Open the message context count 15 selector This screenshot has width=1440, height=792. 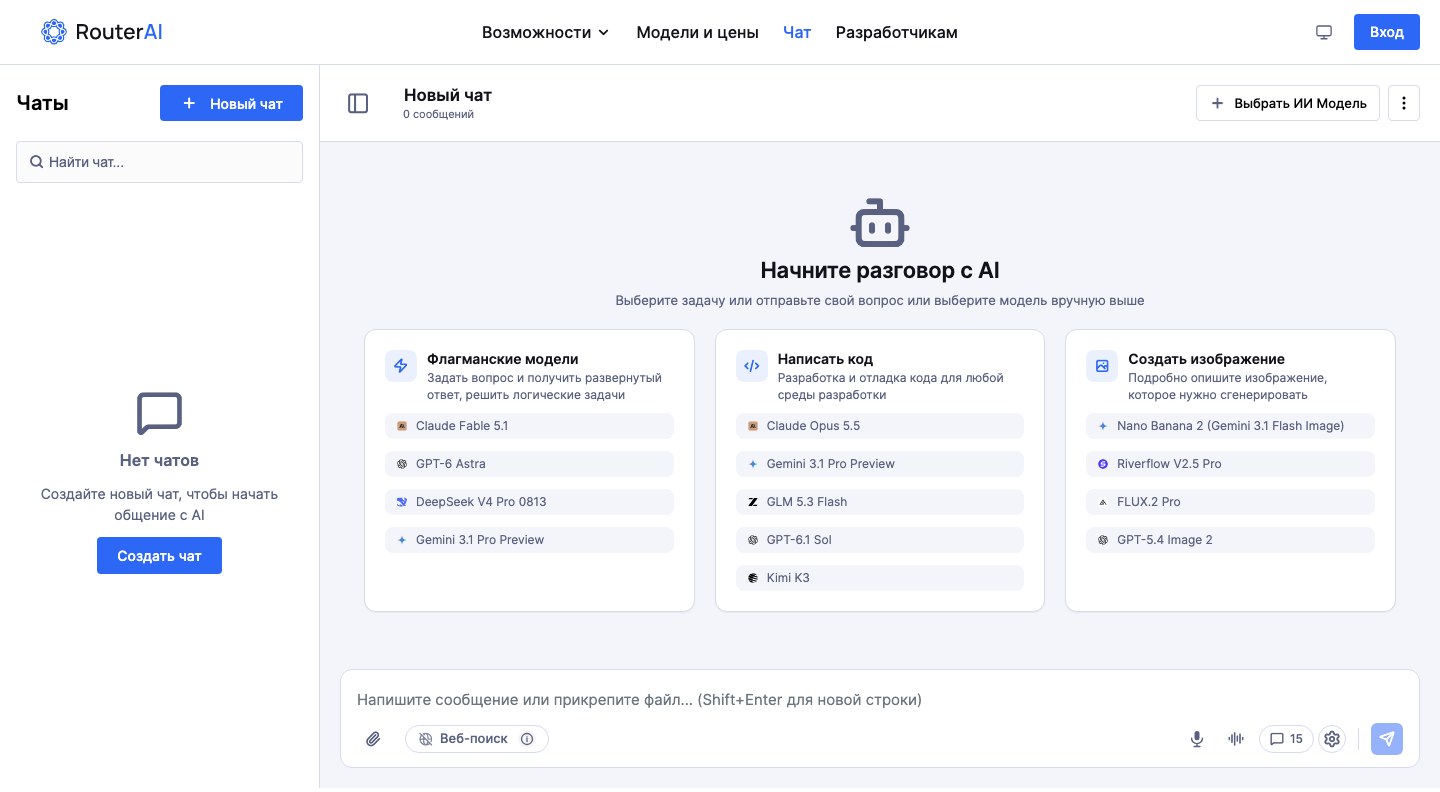(x=1286, y=739)
